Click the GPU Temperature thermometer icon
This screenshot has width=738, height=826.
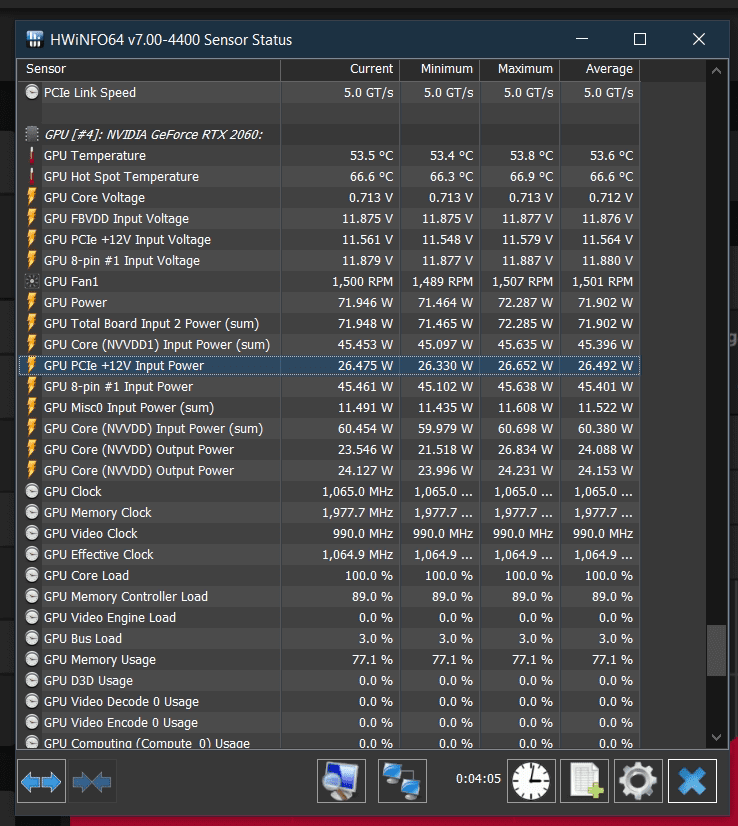click(32, 155)
